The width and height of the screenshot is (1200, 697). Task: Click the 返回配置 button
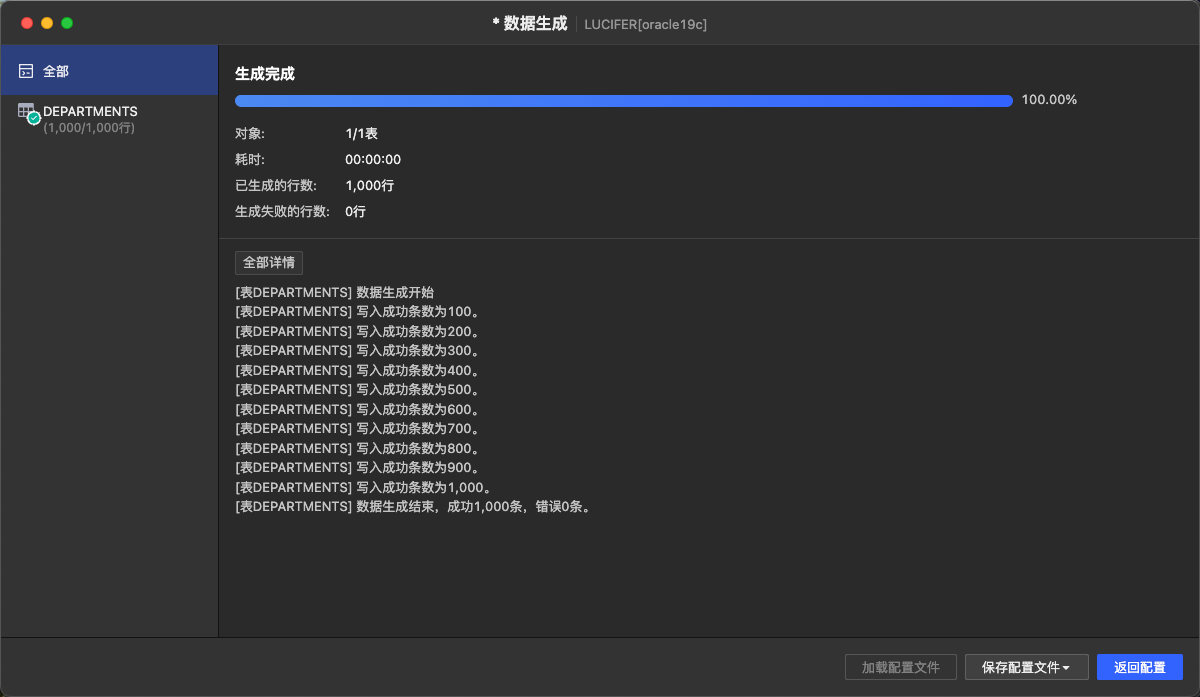pos(1139,667)
